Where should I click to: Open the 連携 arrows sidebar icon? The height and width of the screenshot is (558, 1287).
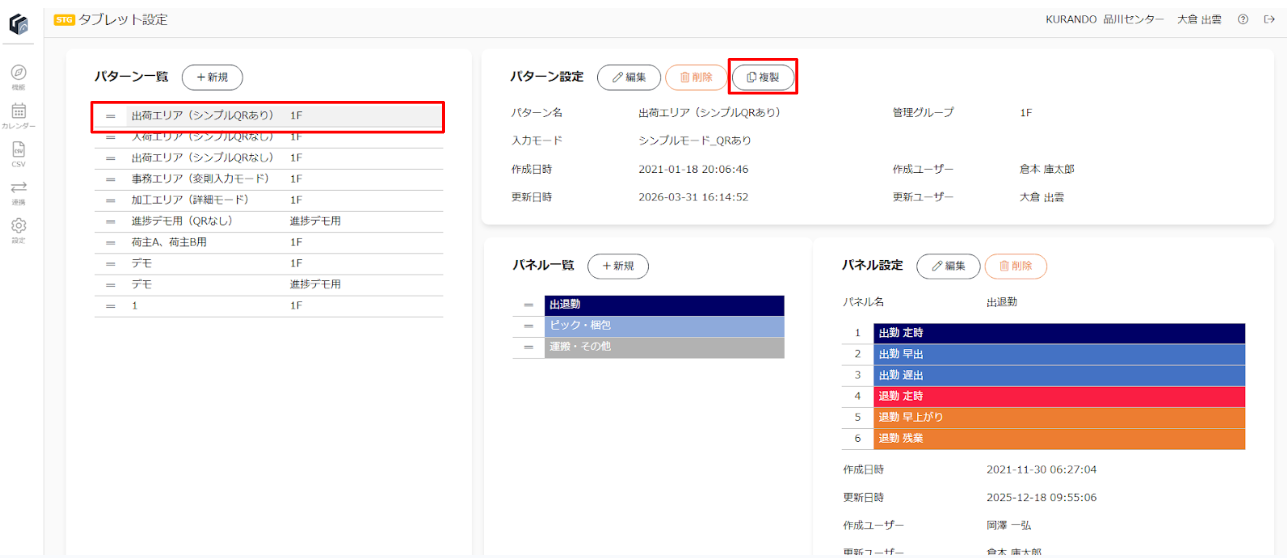pos(18,188)
